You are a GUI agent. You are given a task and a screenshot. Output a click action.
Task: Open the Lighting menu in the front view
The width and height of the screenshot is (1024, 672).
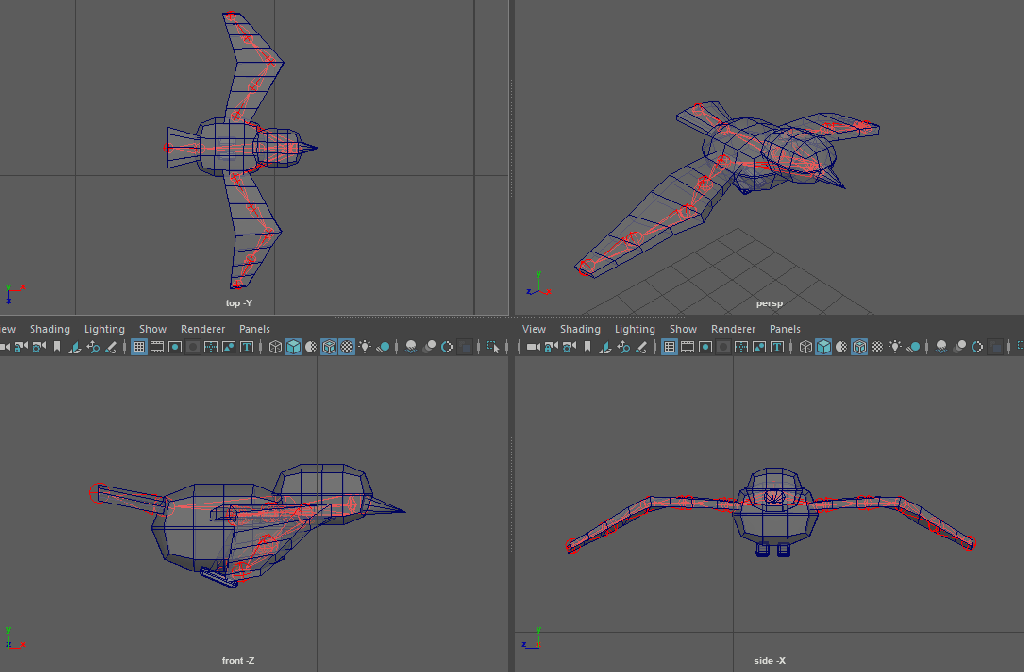click(104, 329)
